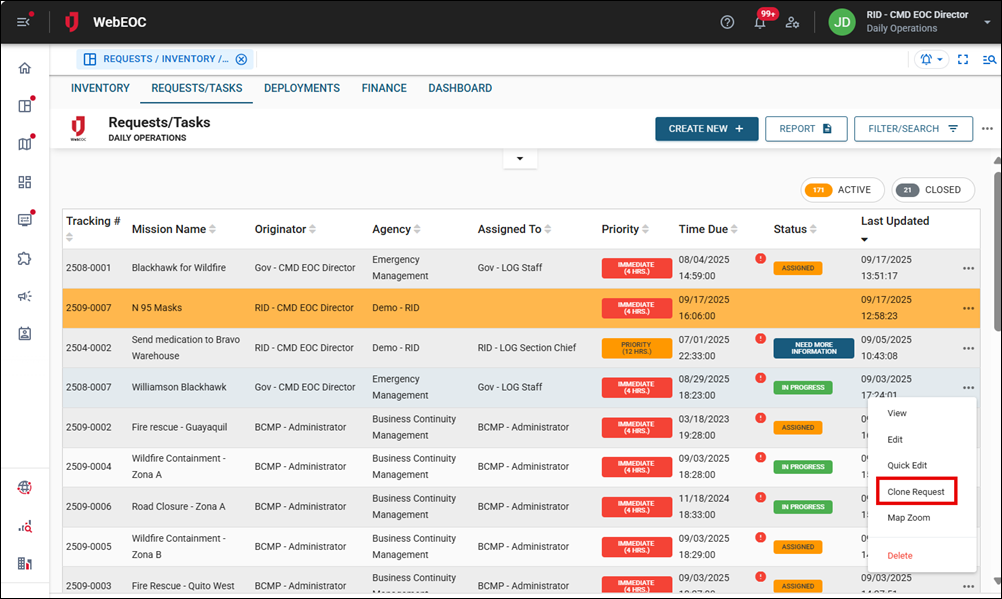Toggle the ACTIVE requests filter

pyautogui.click(x=841, y=189)
